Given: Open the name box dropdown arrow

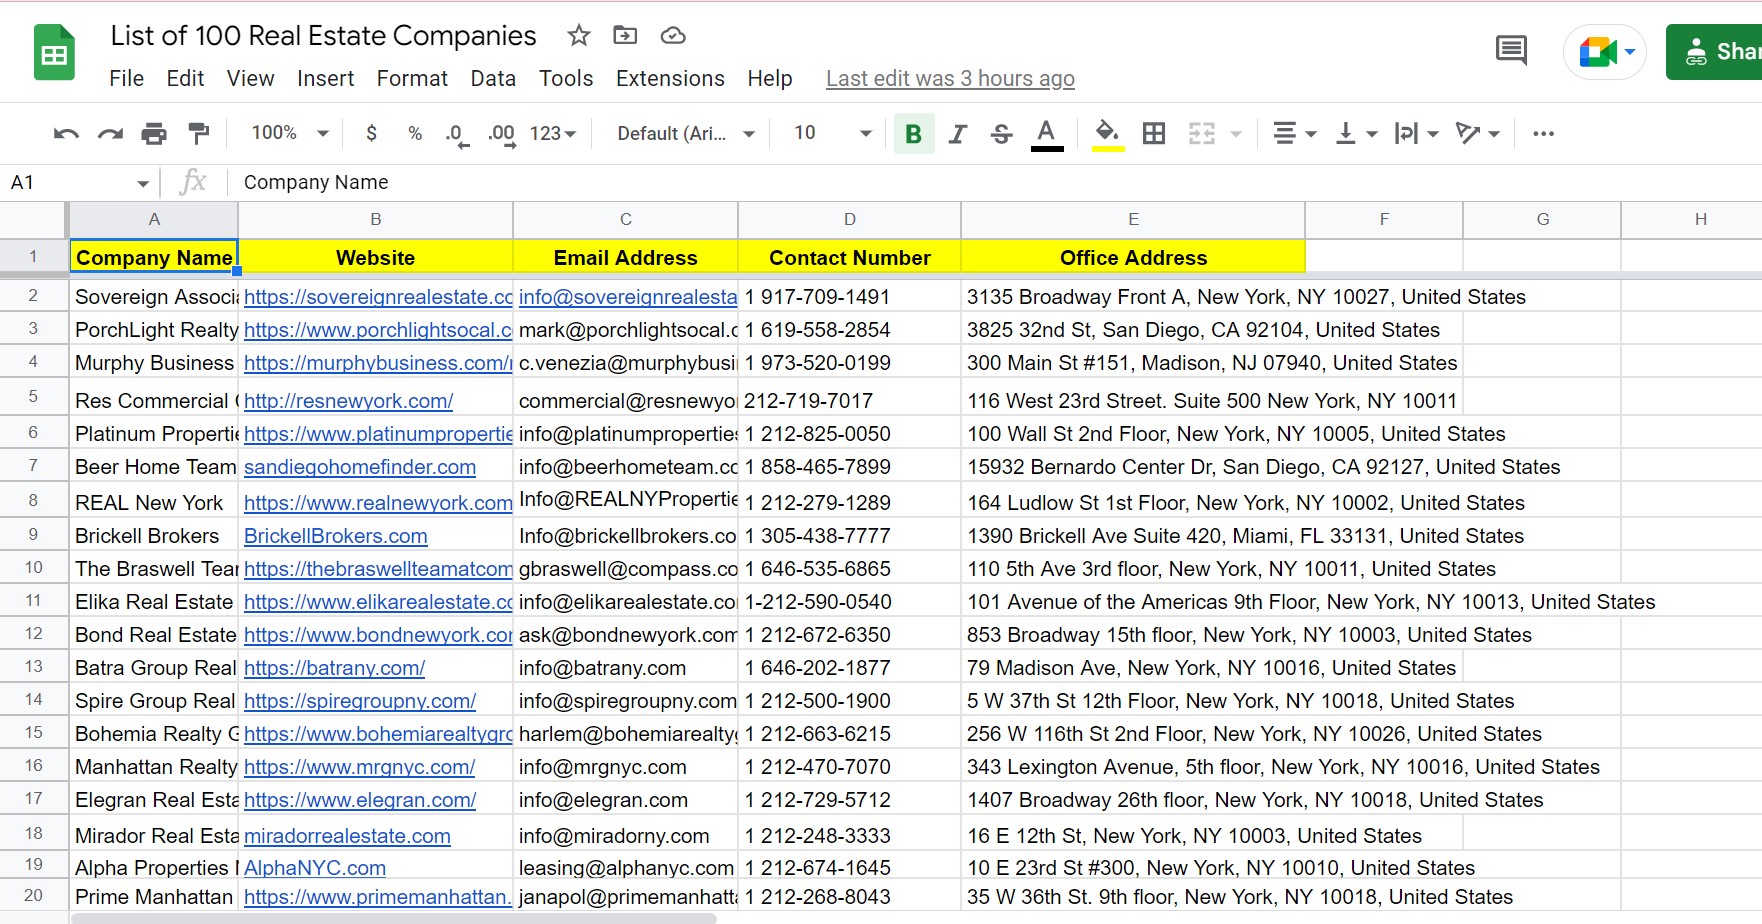Looking at the screenshot, I should [x=143, y=183].
